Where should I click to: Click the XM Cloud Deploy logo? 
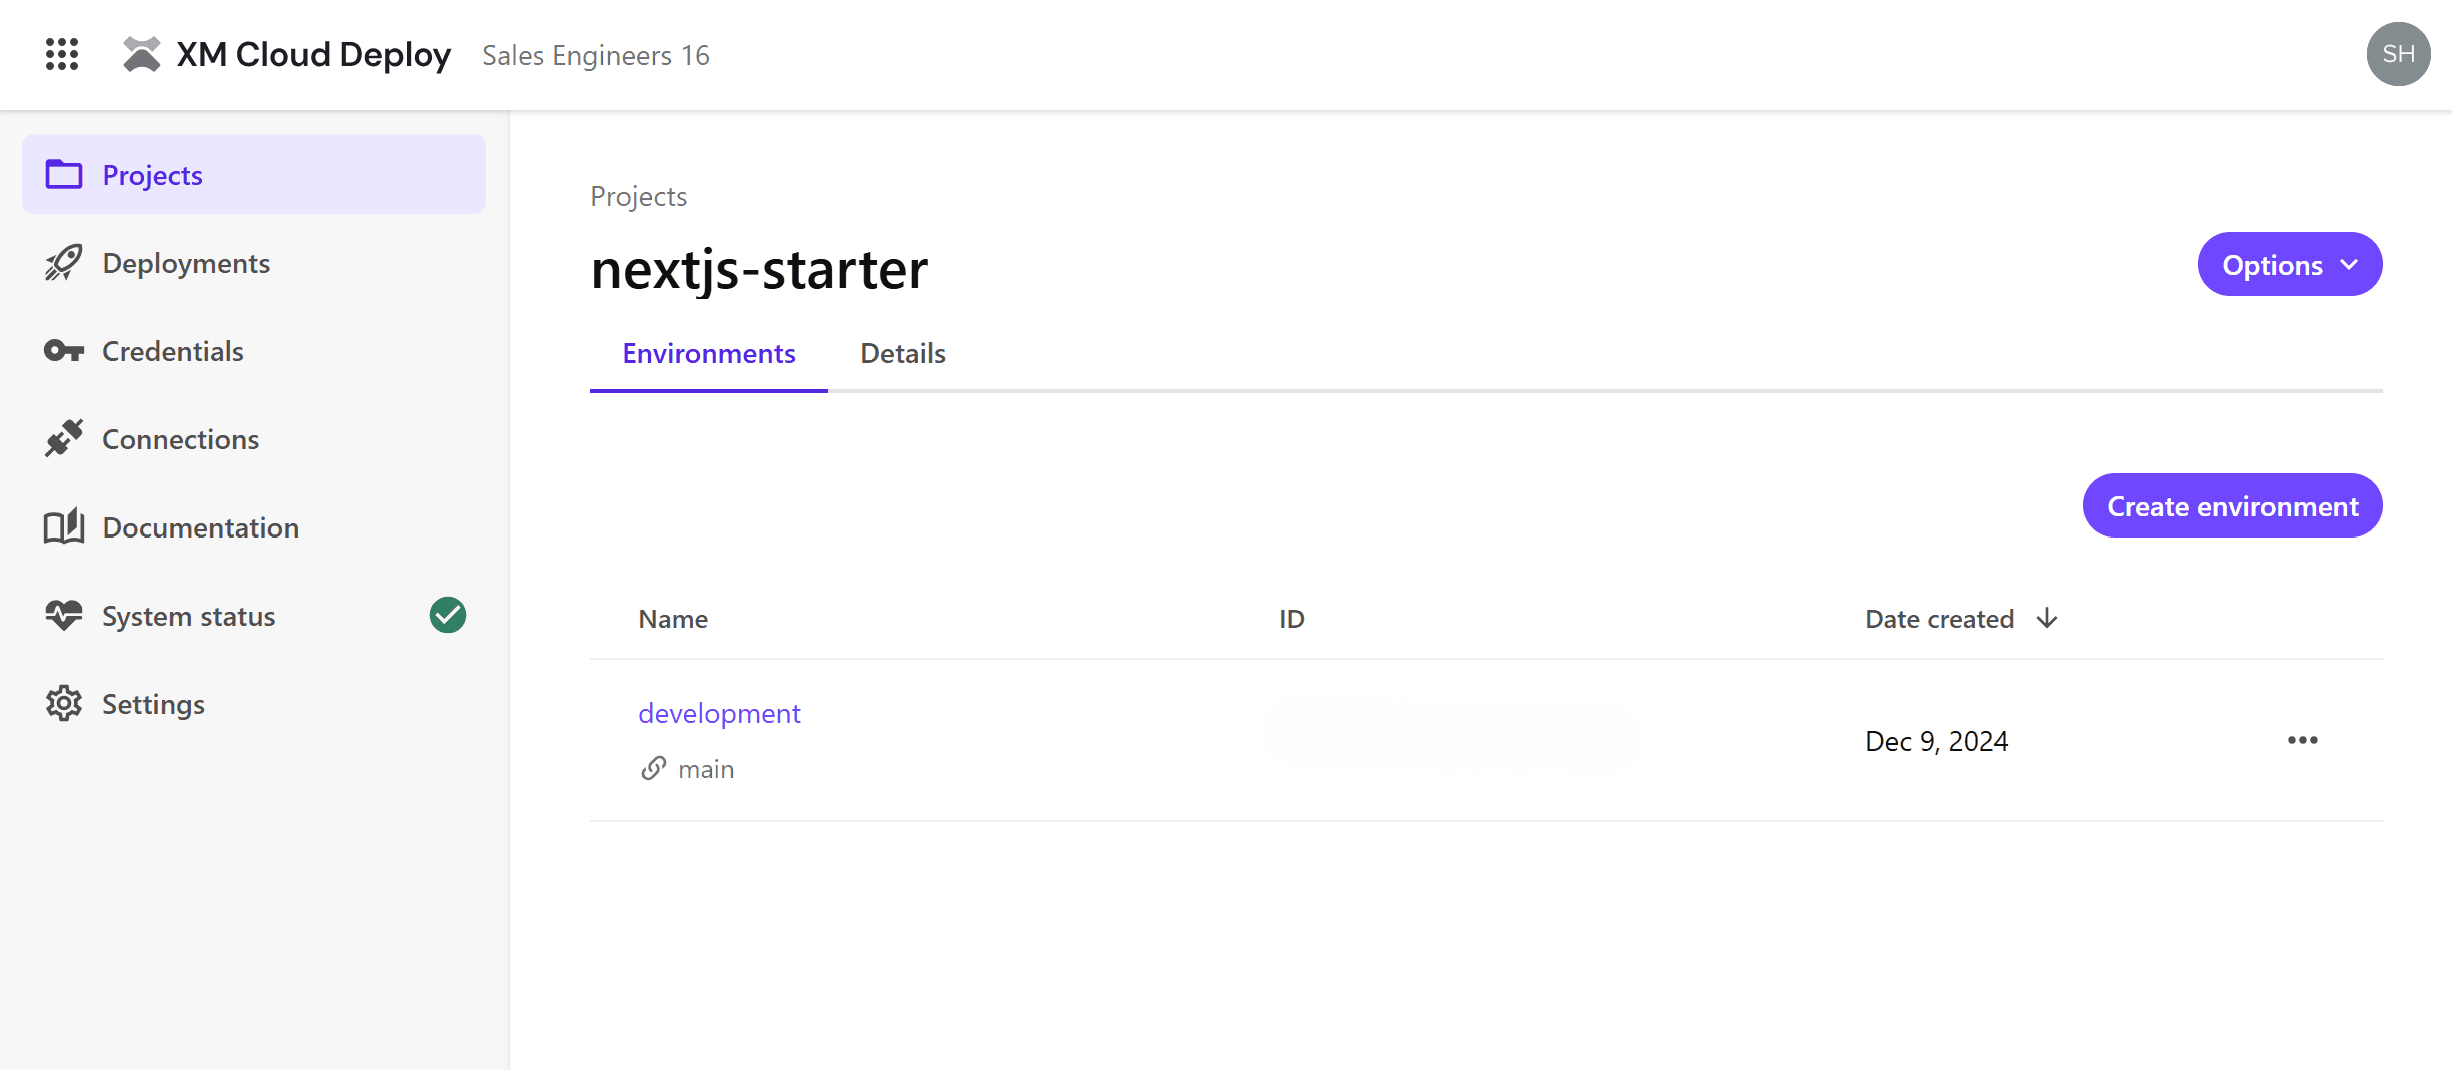pos(141,54)
